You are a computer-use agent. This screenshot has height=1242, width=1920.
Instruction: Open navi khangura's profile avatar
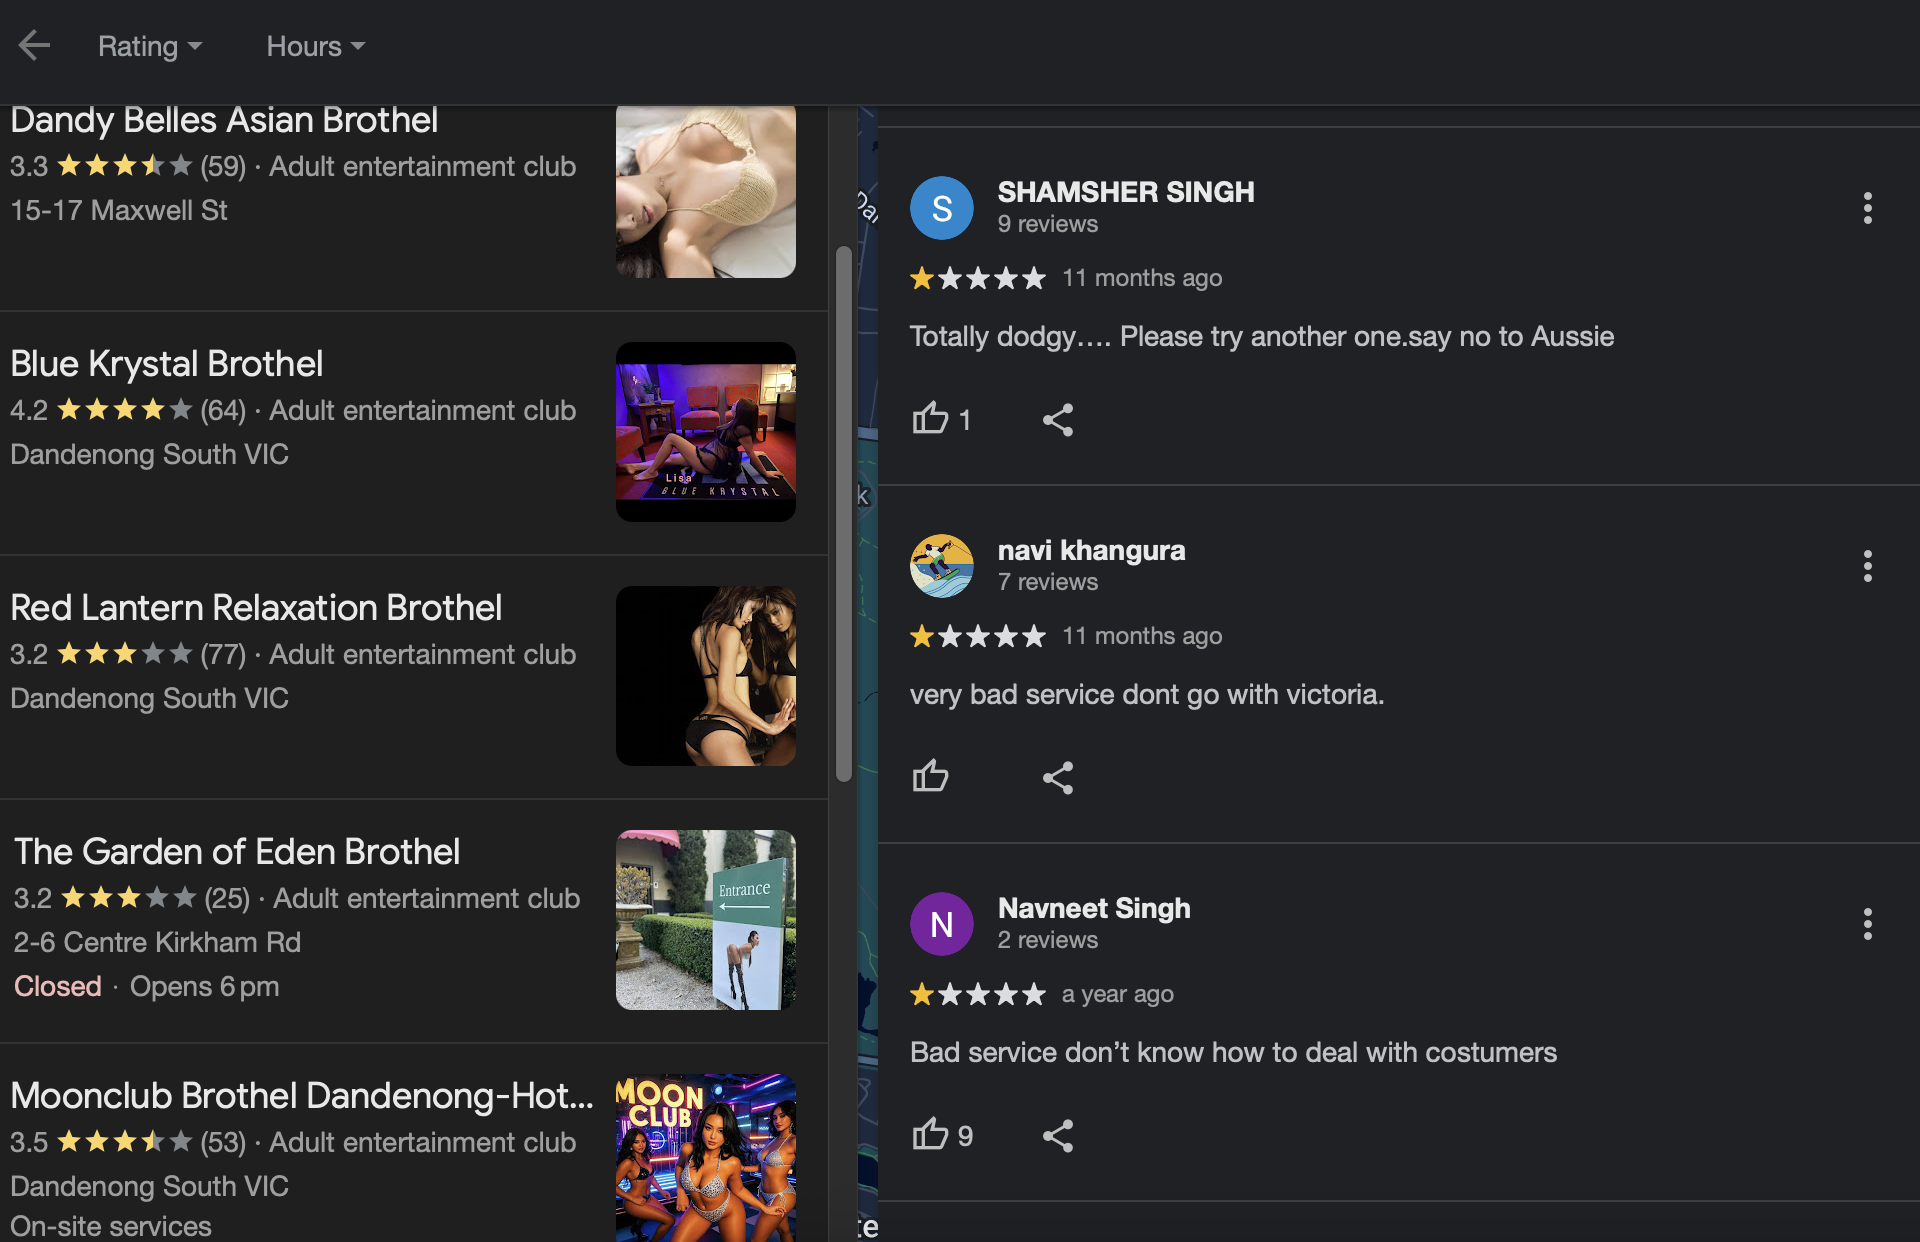click(941, 566)
